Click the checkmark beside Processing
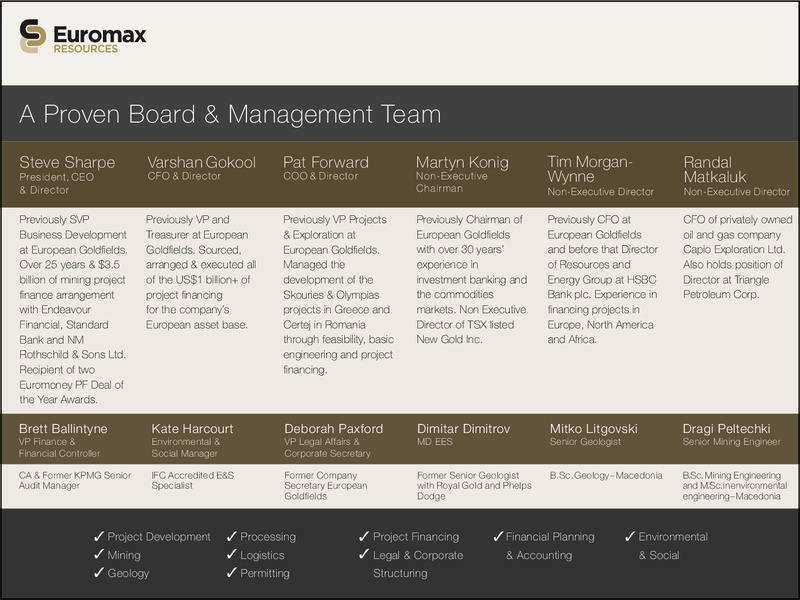Screen dimensions: 800x600 point(232,536)
